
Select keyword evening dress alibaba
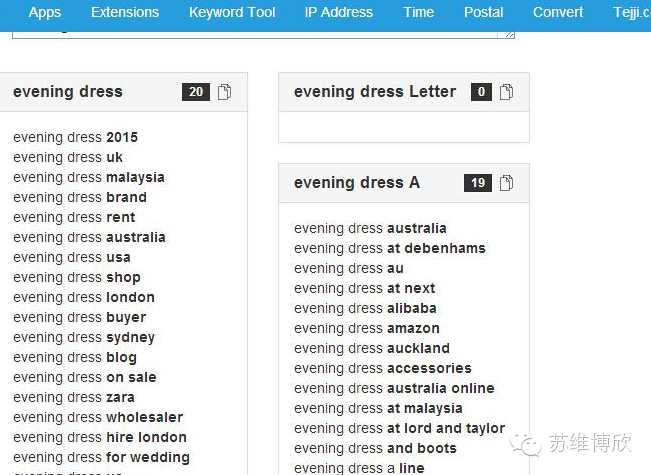pos(365,308)
